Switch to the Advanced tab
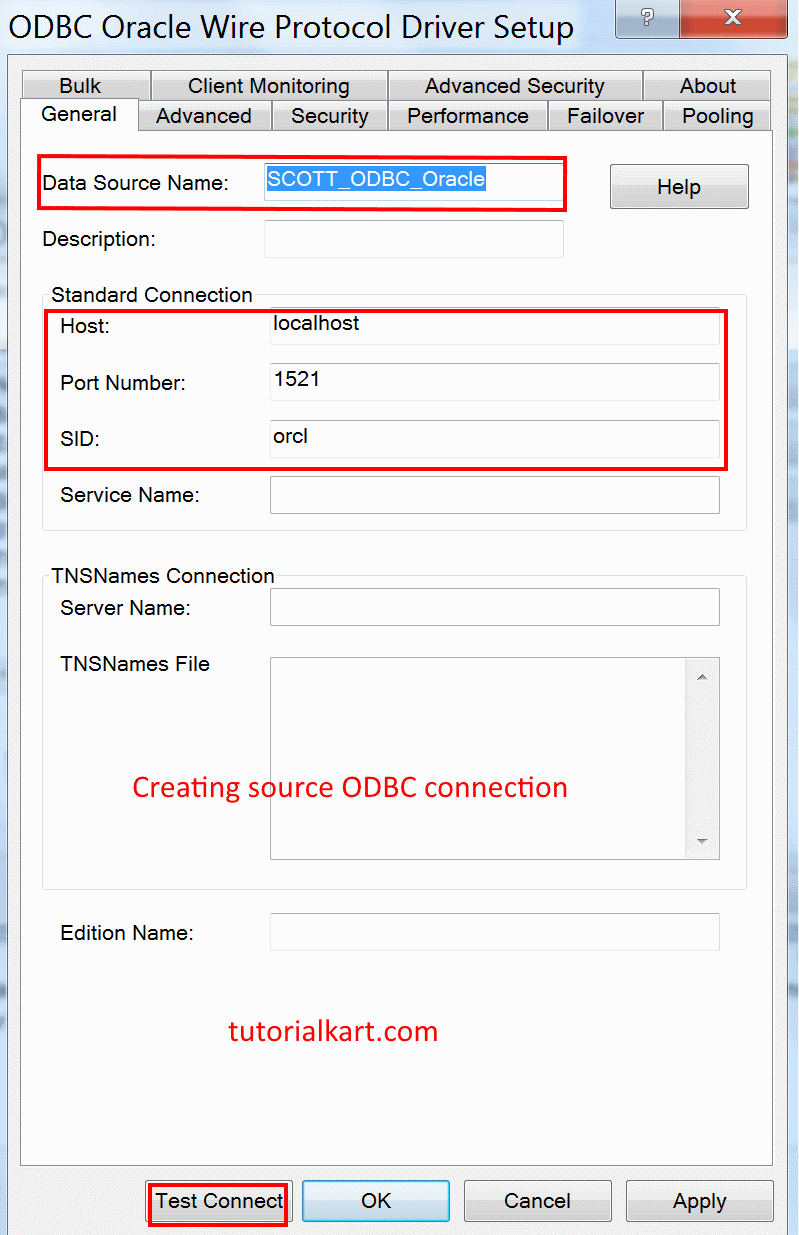The height and width of the screenshot is (1235, 799). tap(204, 116)
